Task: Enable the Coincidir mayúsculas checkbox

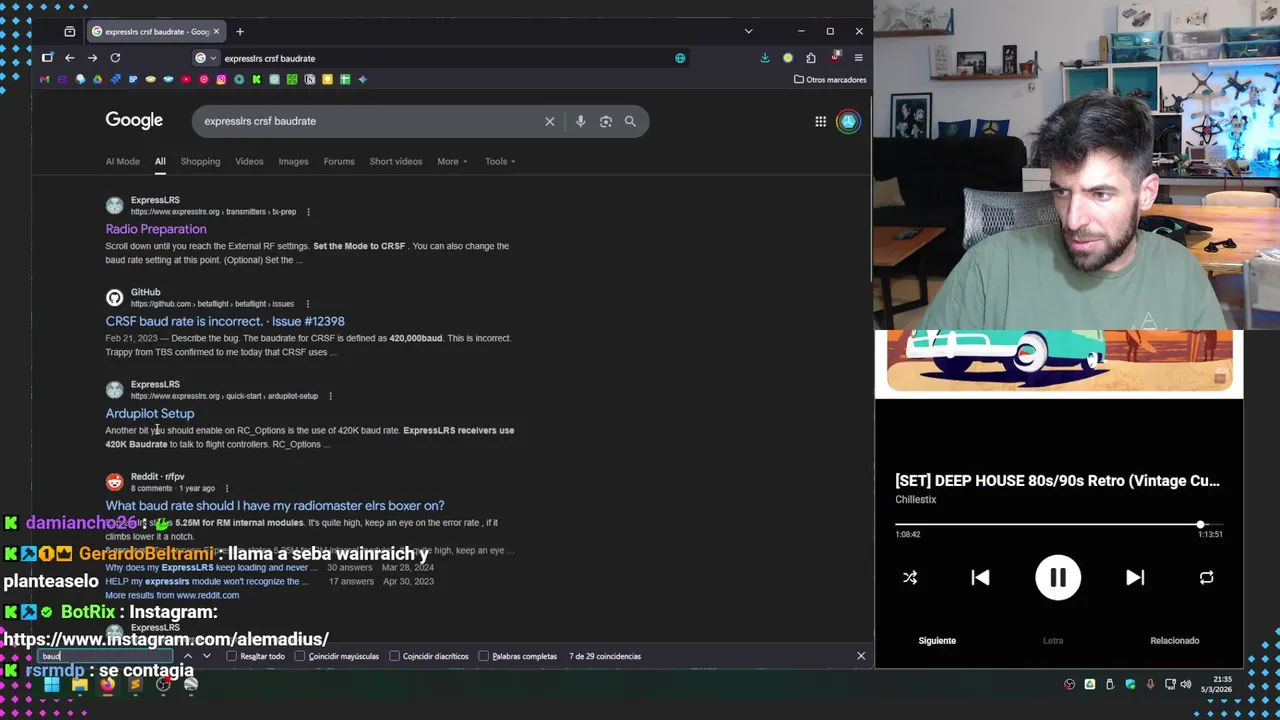Action: coord(300,656)
